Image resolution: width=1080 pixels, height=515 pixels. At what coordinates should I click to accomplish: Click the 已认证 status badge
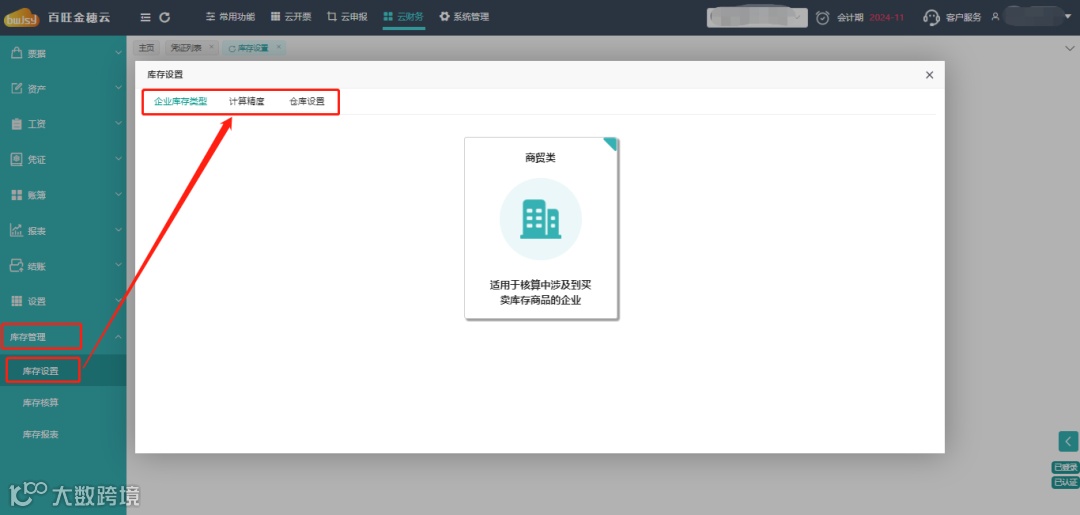[1065, 483]
